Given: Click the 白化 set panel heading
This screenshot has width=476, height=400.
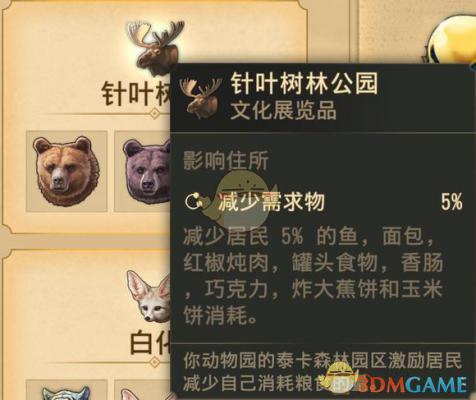Looking at the screenshot, I should pos(150,343).
